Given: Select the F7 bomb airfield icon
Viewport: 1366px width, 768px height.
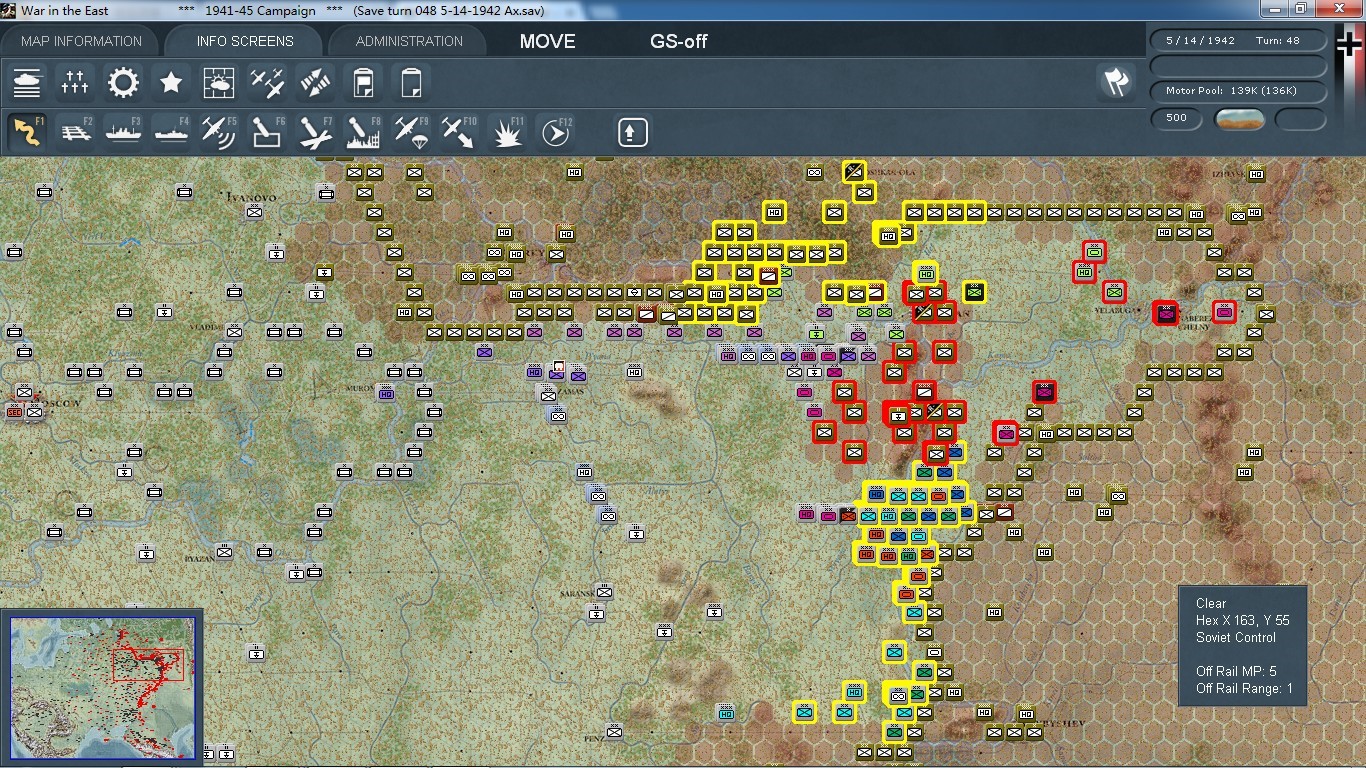Looking at the screenshot, I should tap(315, 132).
